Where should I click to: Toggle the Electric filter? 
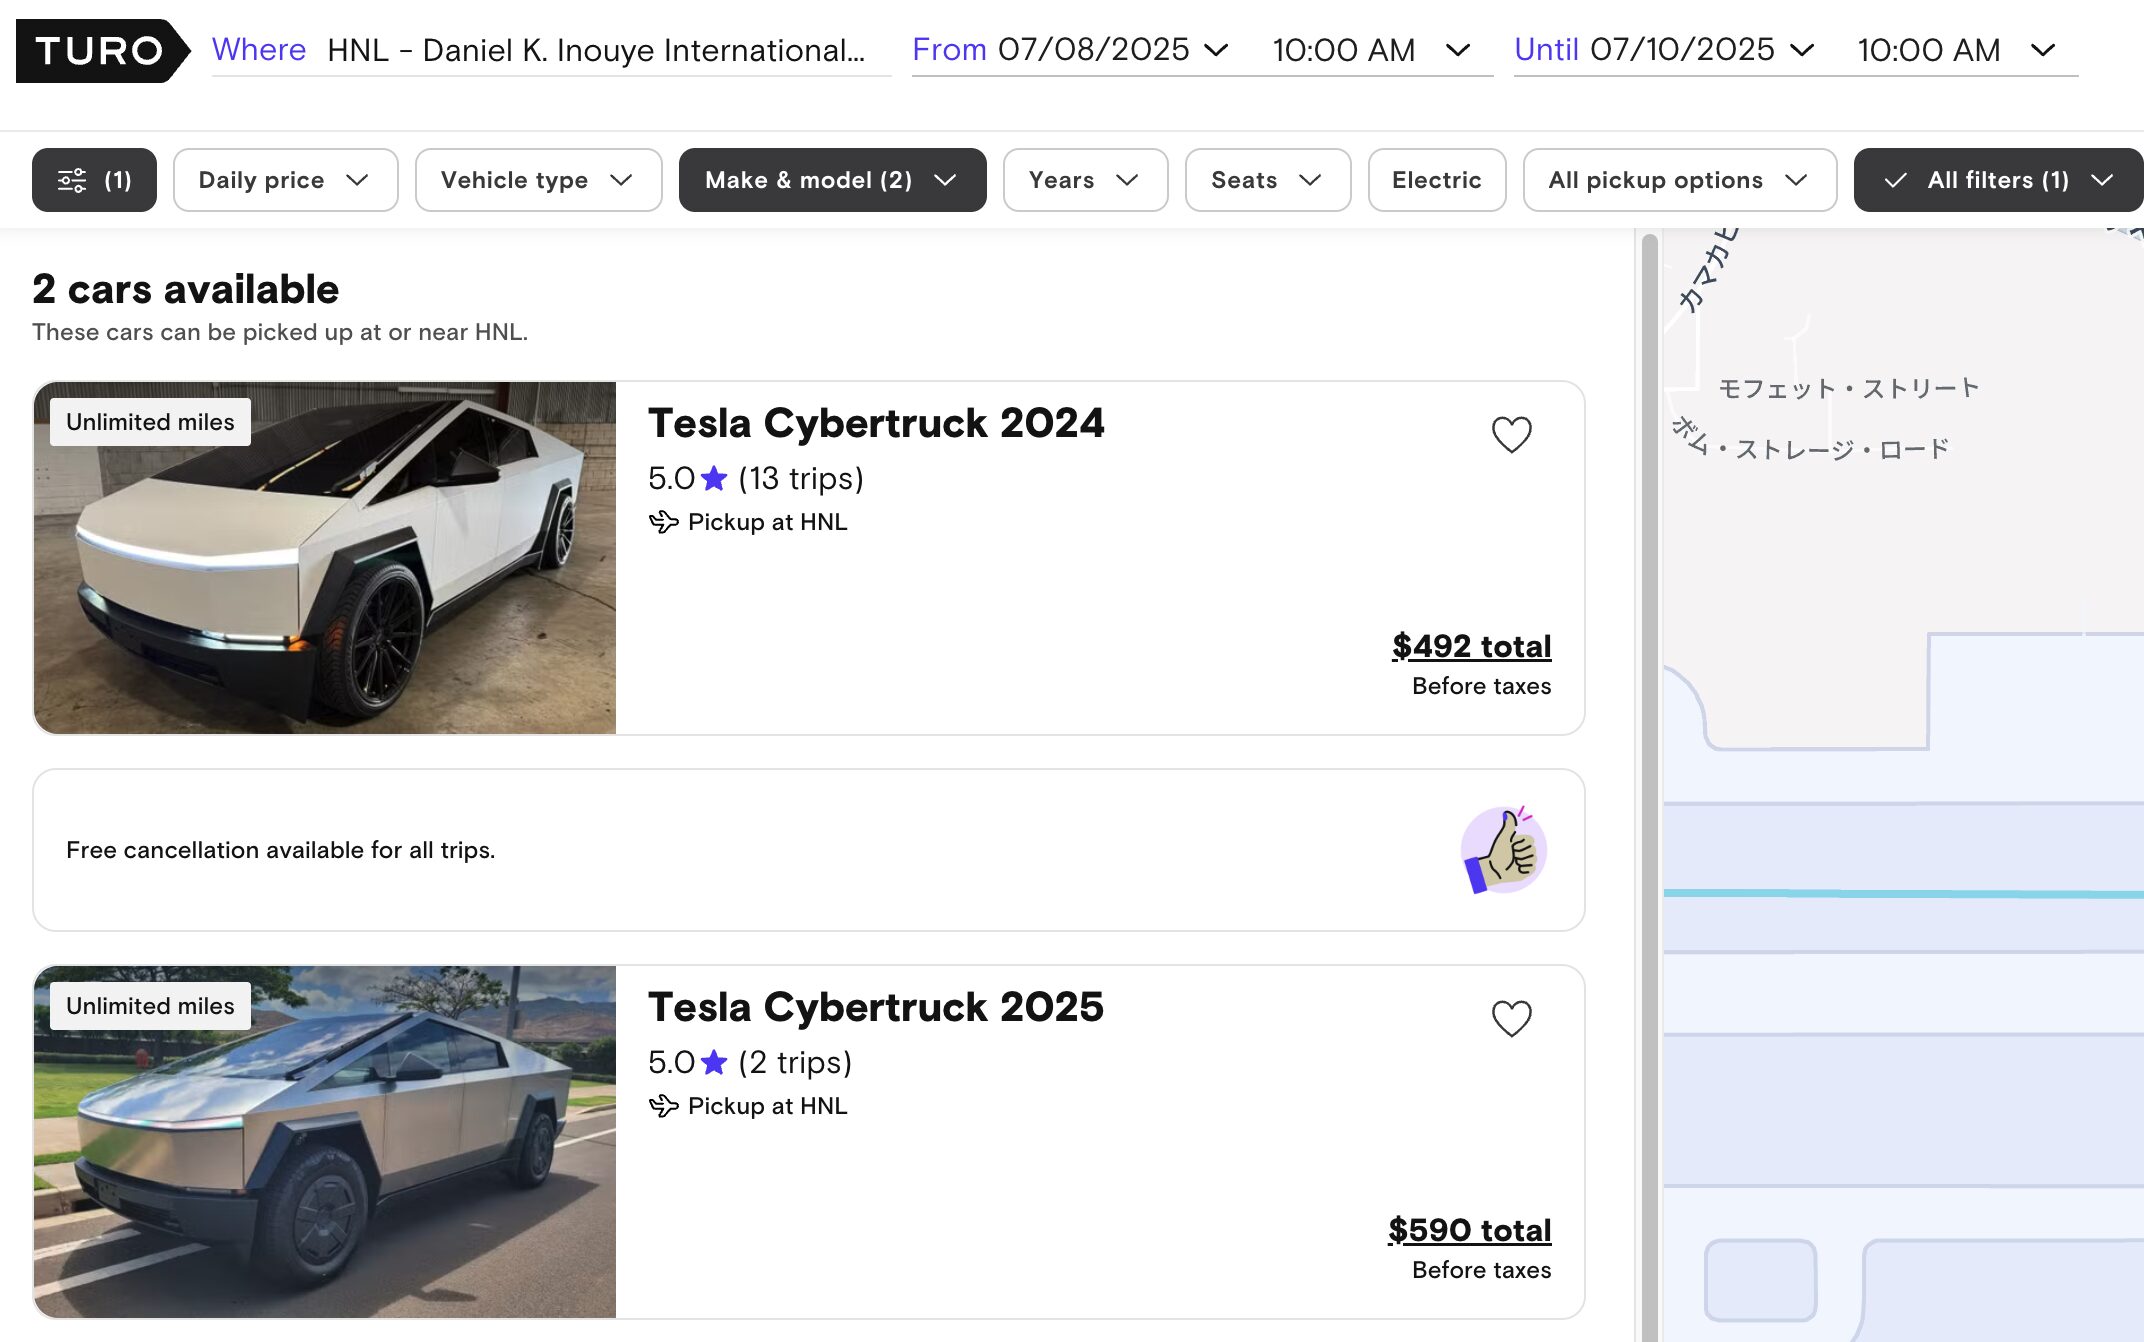[1436, 180]
